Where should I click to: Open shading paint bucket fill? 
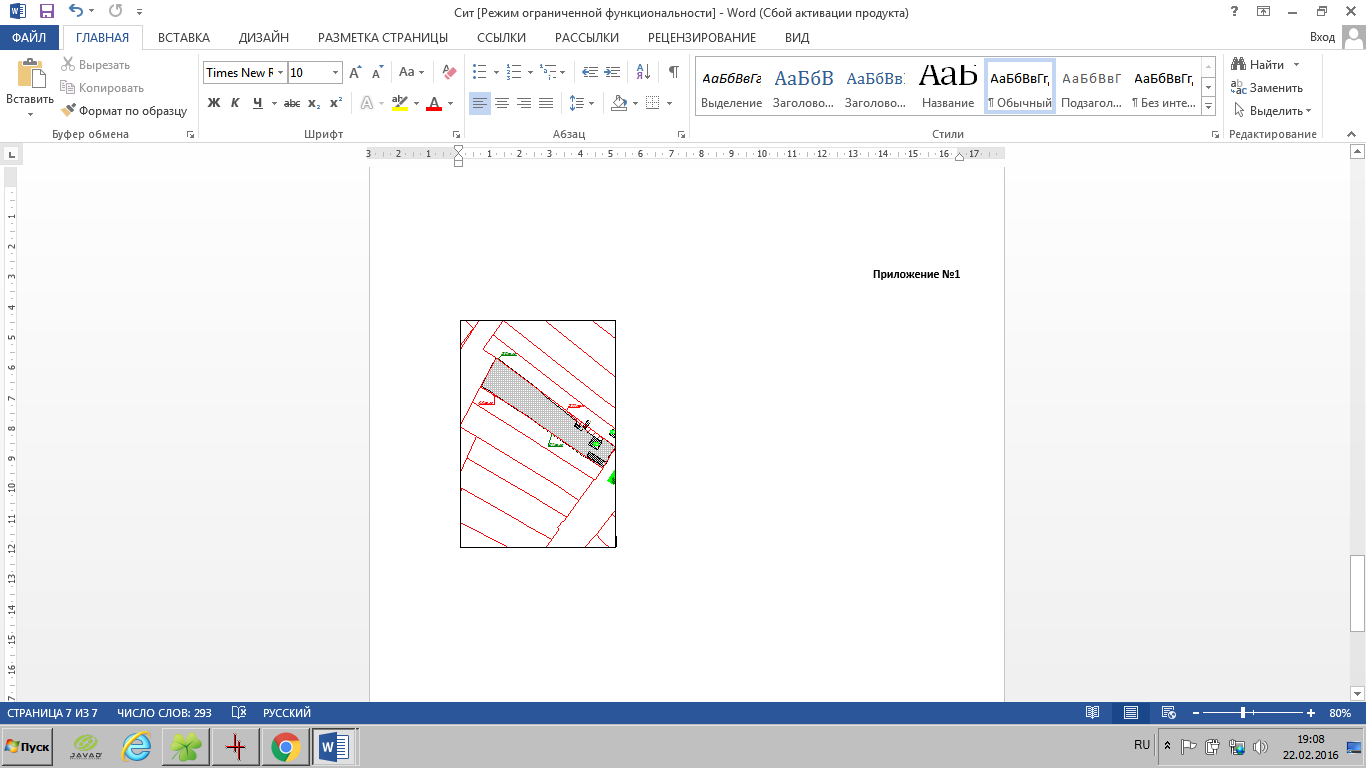coord(618,103)
